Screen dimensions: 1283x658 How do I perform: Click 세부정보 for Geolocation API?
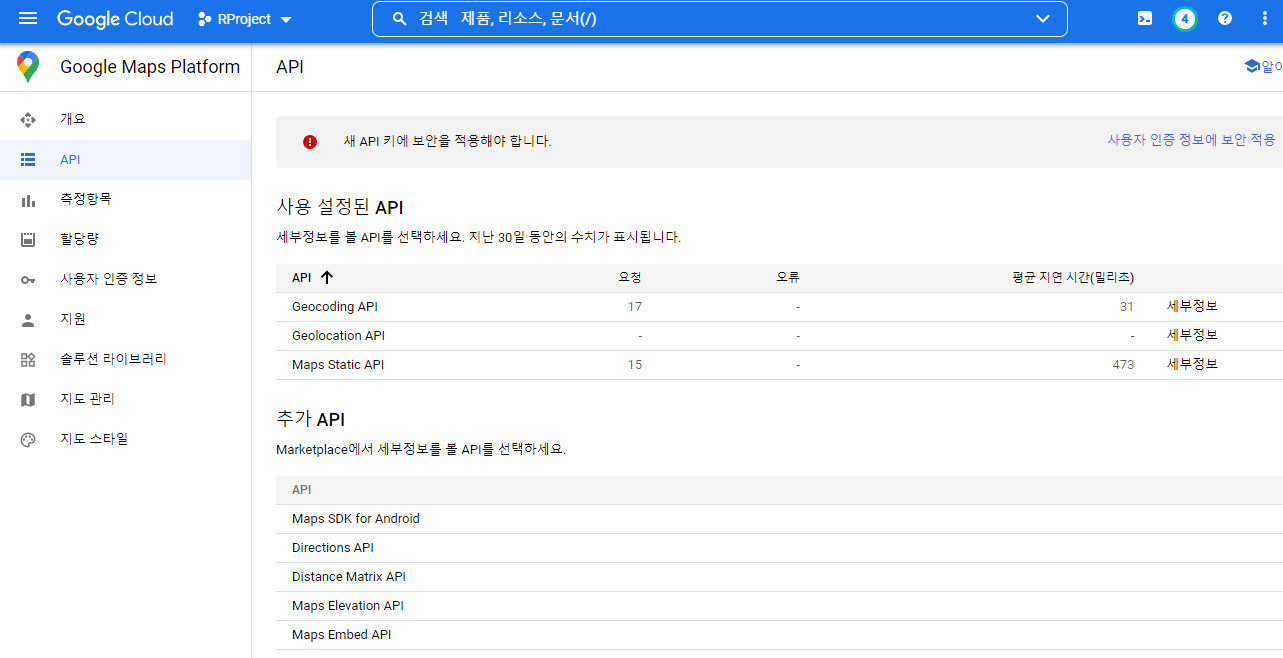(x=1192, y=335)
